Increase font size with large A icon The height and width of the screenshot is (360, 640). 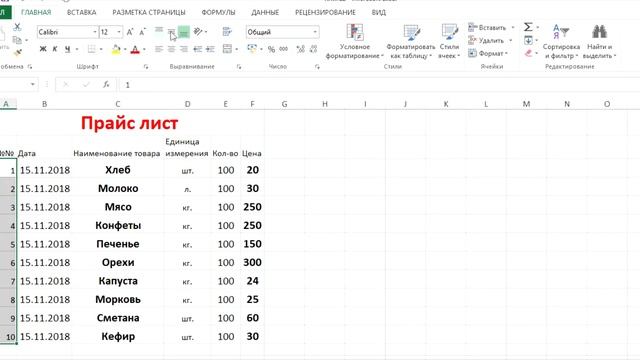point(130,32)
